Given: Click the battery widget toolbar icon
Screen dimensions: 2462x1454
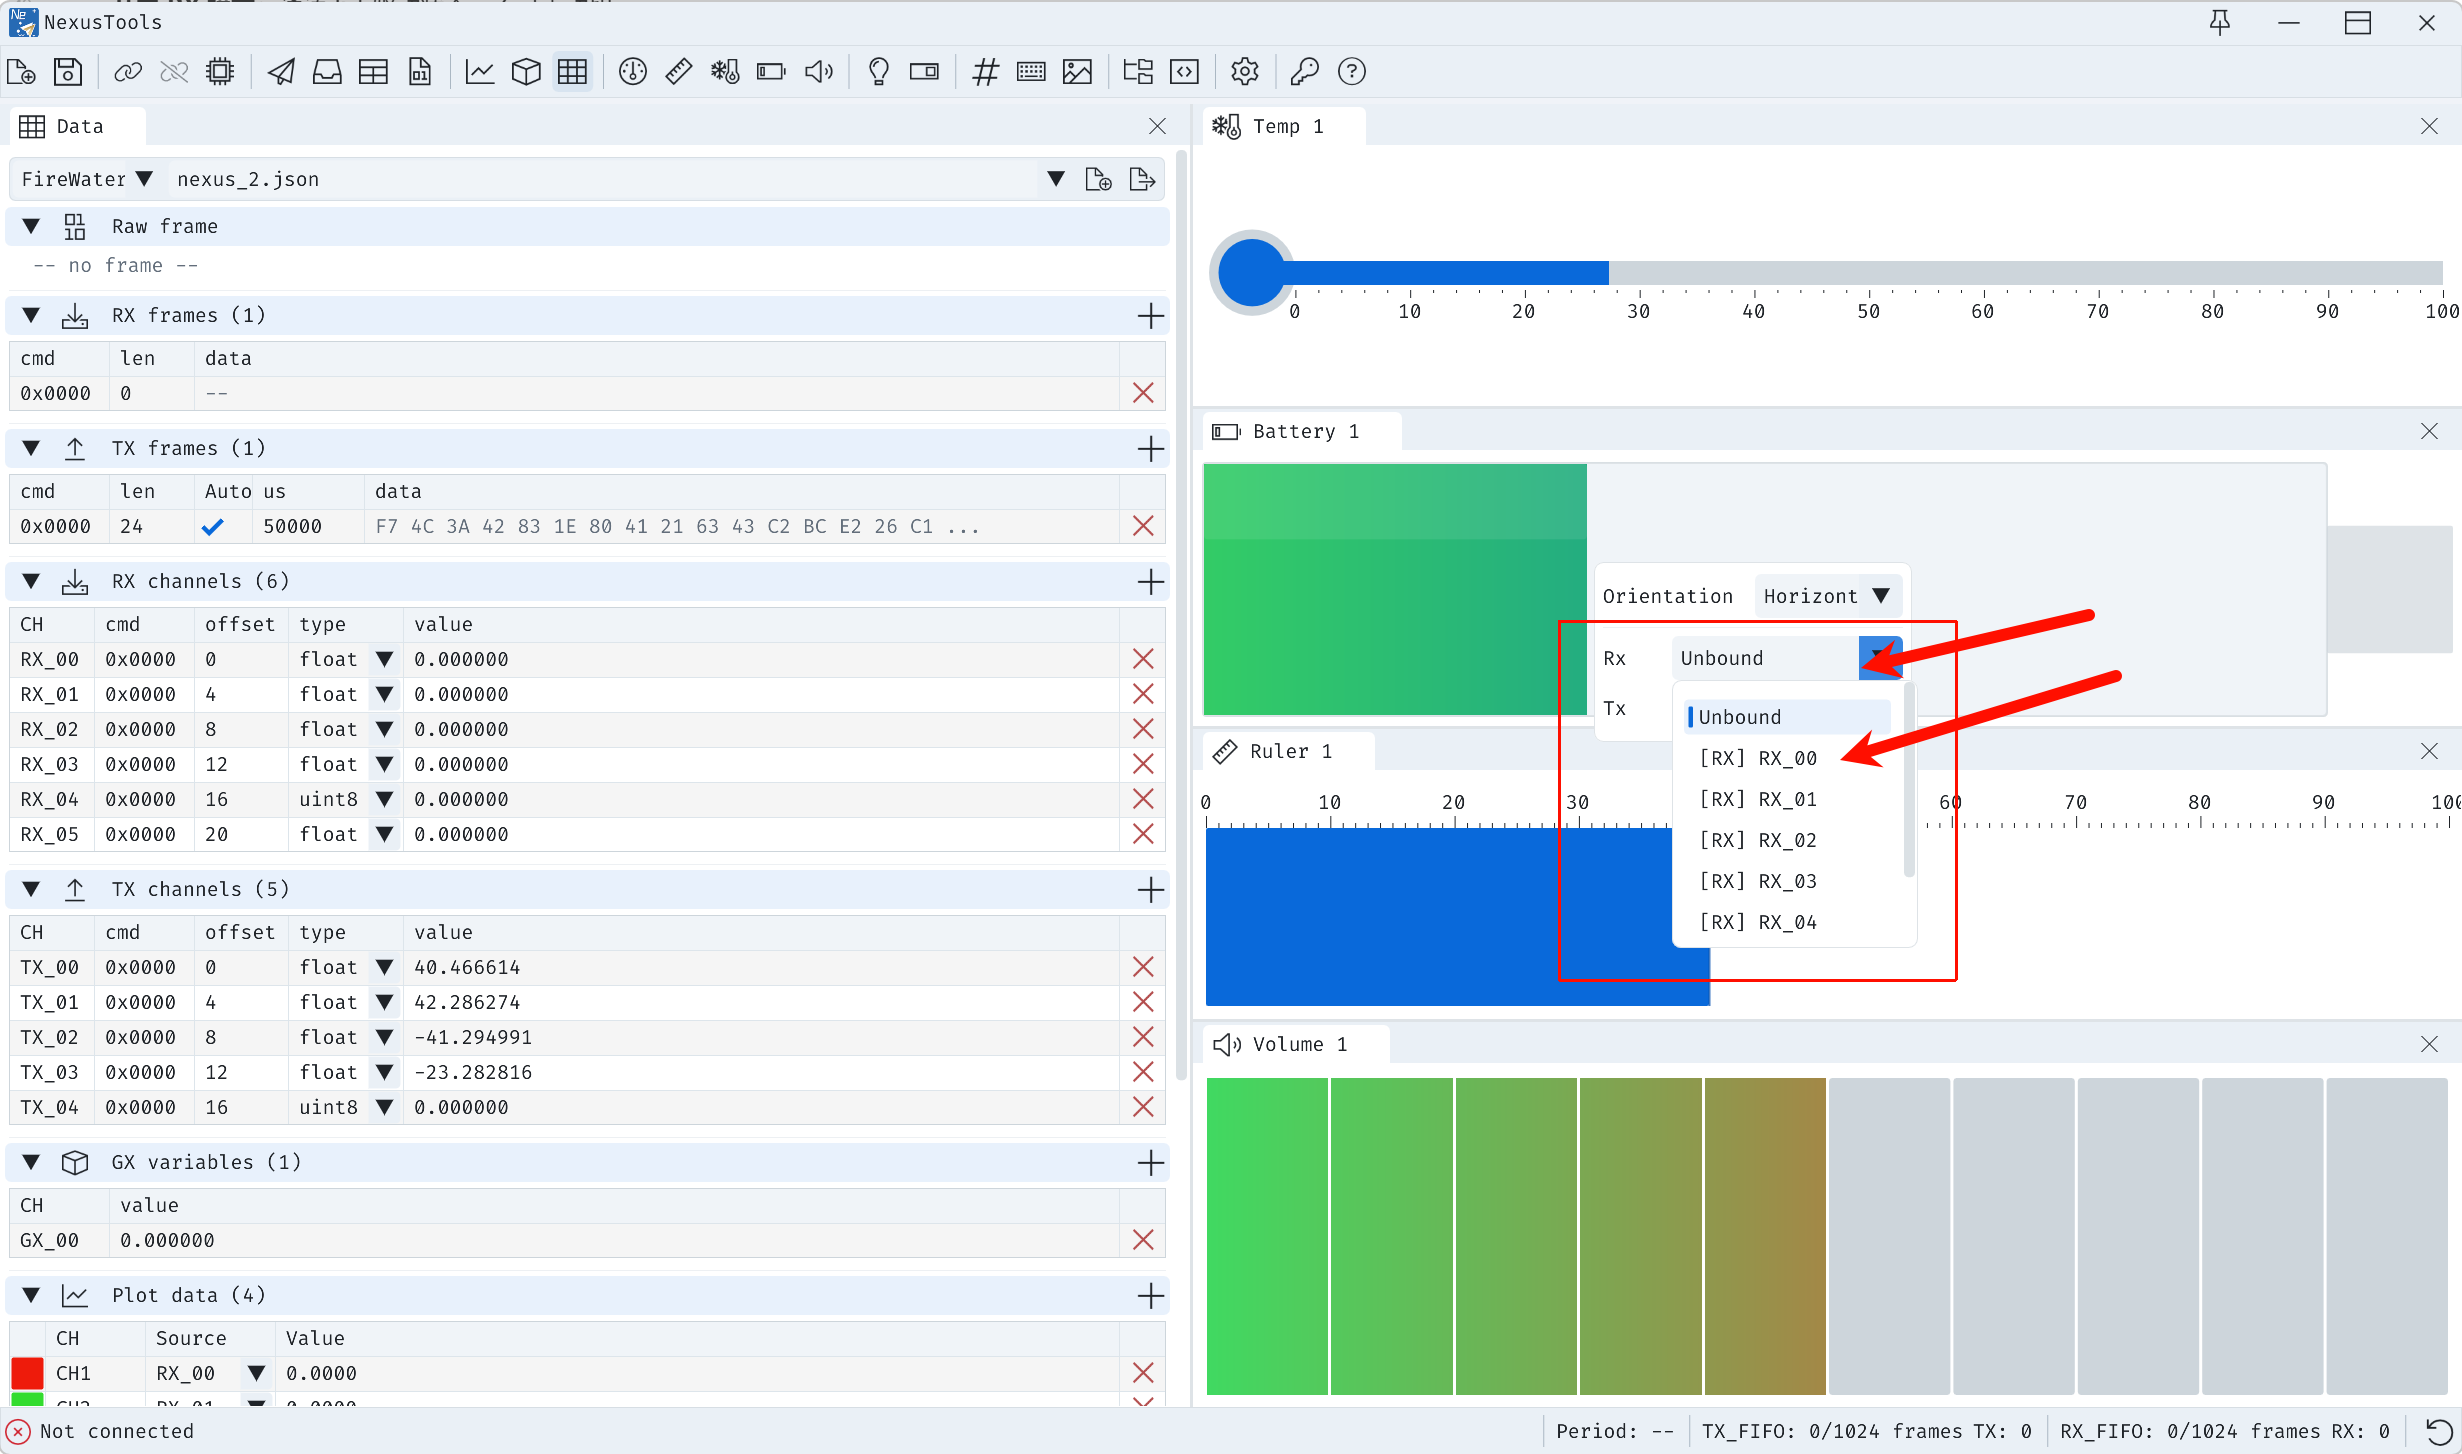Looking at the screenshot, I should pos(771,71).
